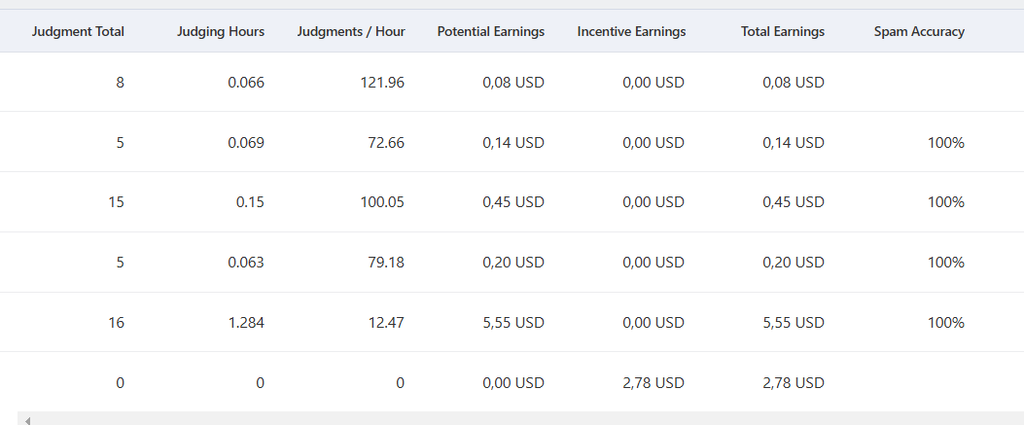Select the 2,78 USD incentive earnings cell

(x=653, y=383)
